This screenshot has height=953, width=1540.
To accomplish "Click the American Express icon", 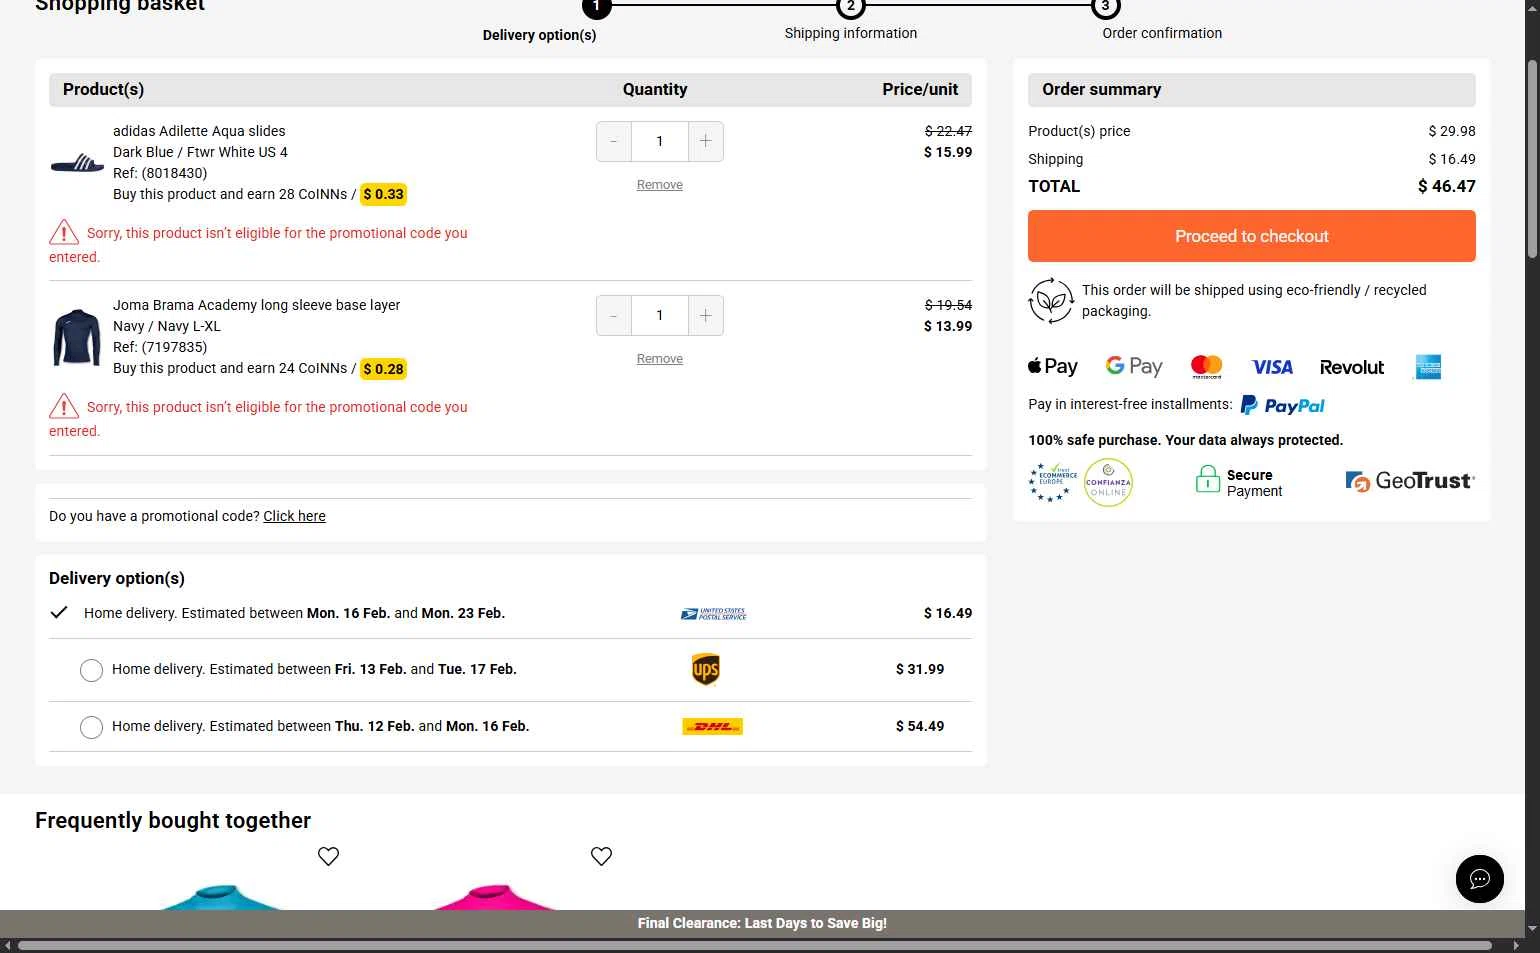I will click(1429, 367).
